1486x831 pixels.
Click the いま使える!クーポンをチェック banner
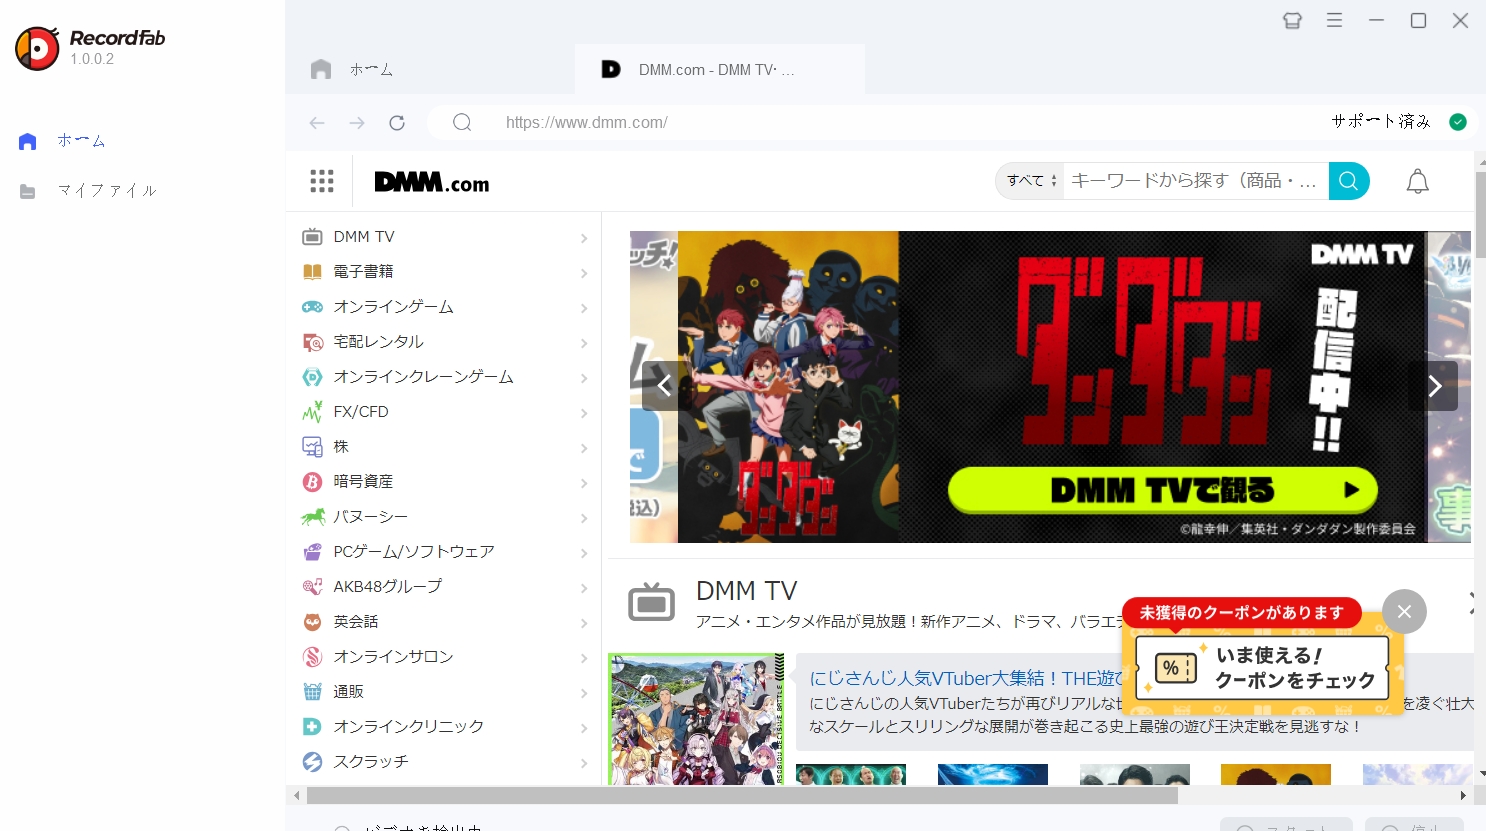1262,668
